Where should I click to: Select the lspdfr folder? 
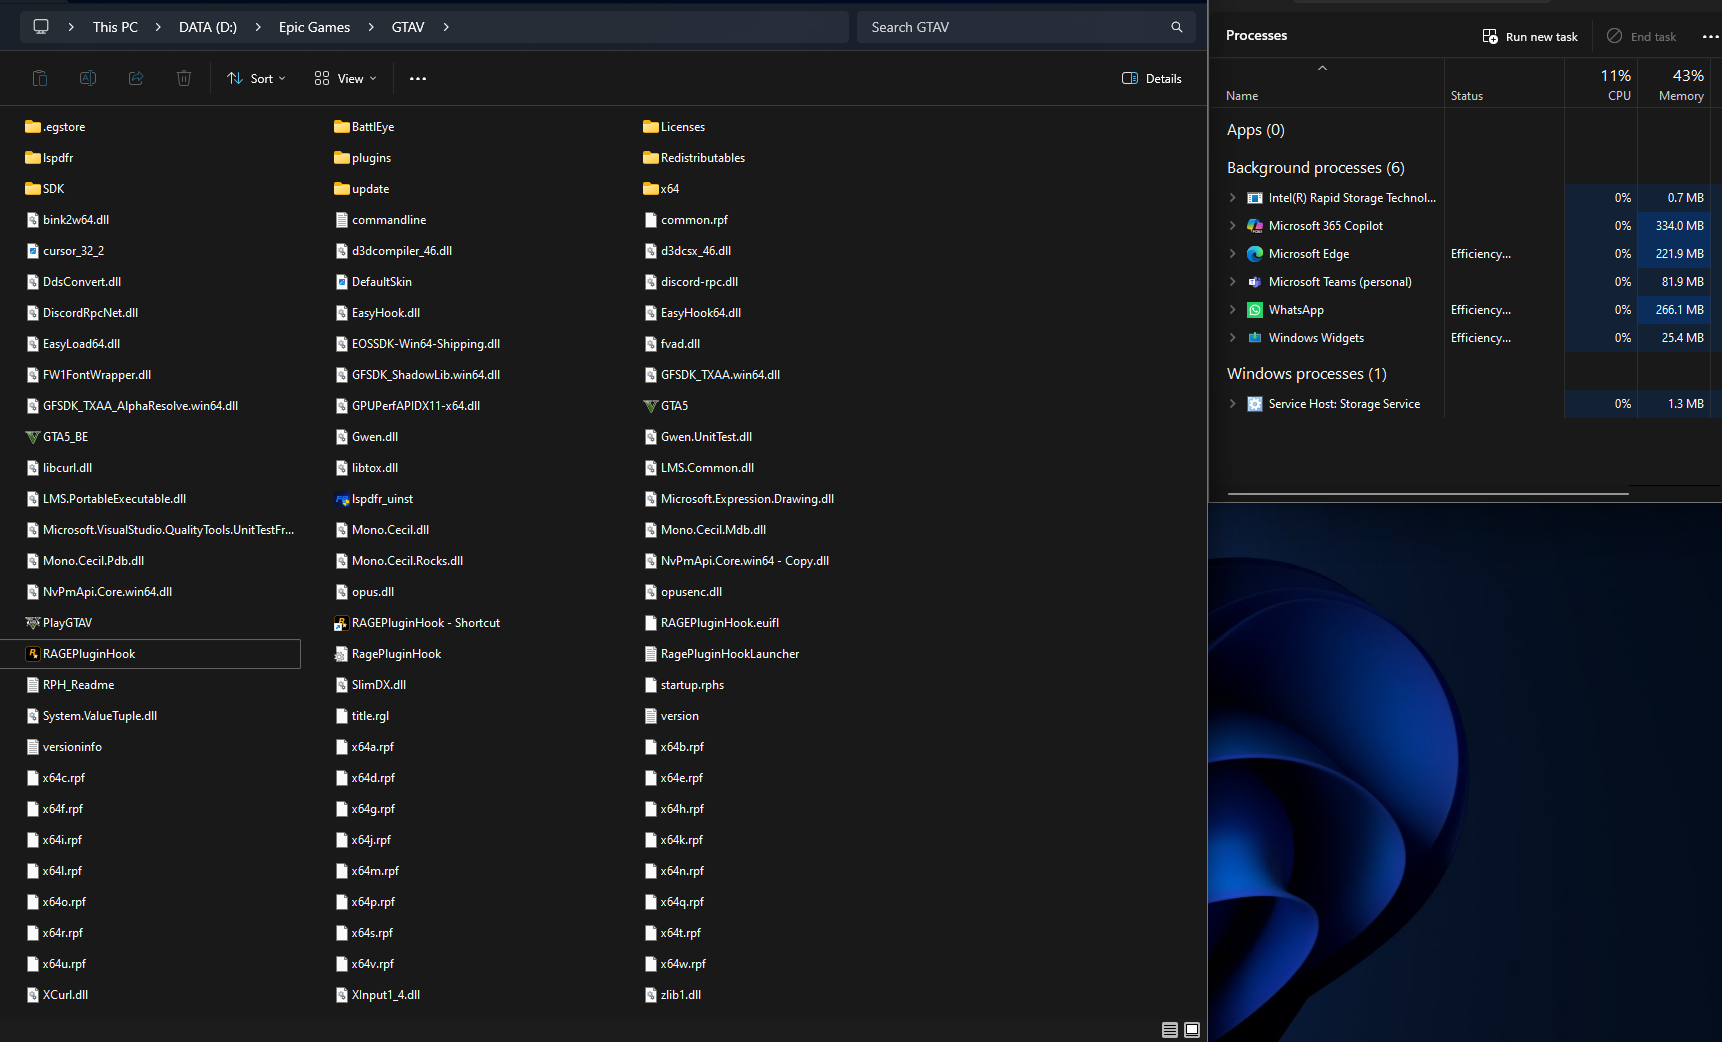tap(50, 158)
